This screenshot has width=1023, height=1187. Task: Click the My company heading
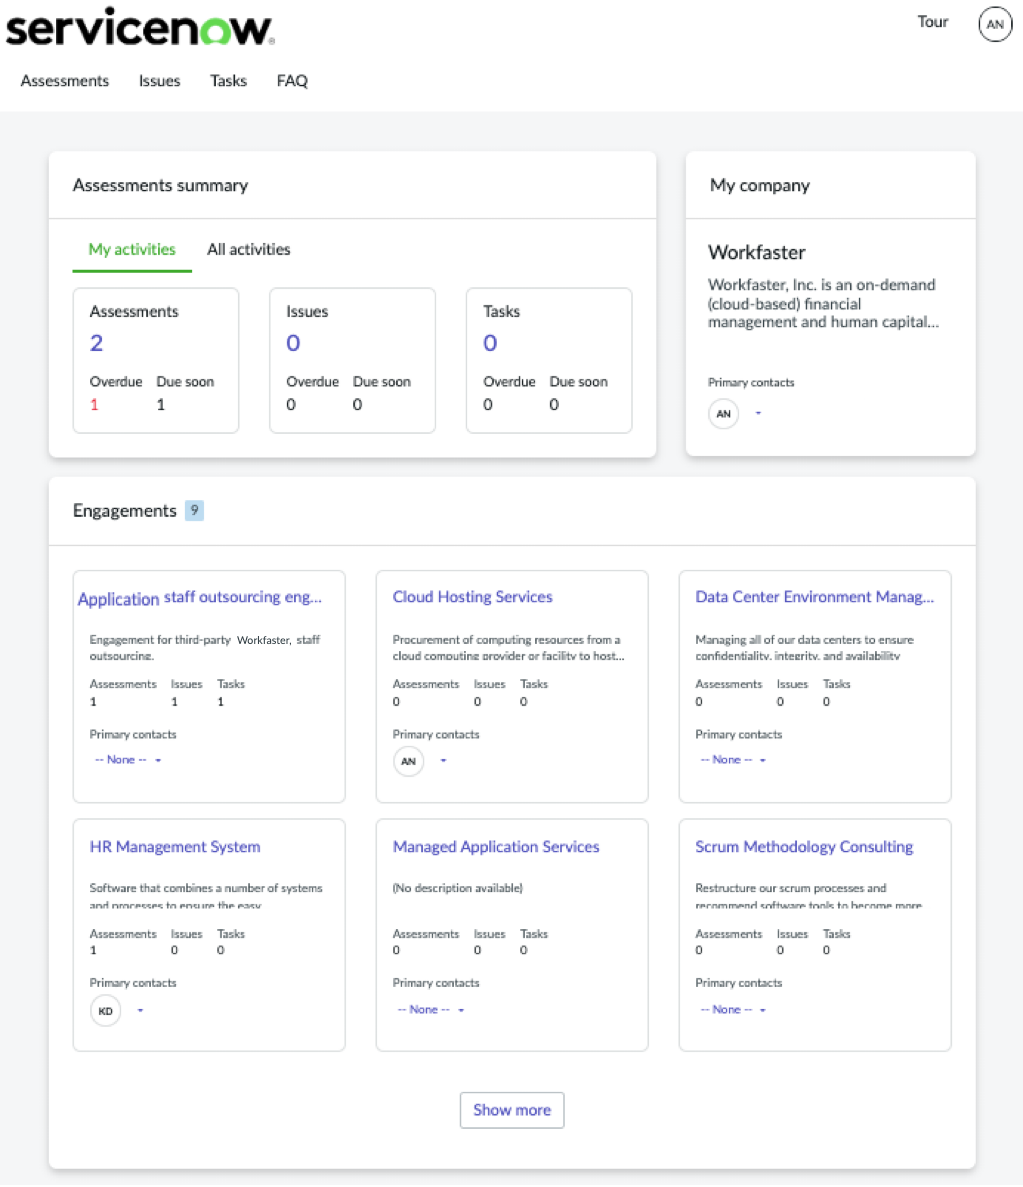point(759,185)
